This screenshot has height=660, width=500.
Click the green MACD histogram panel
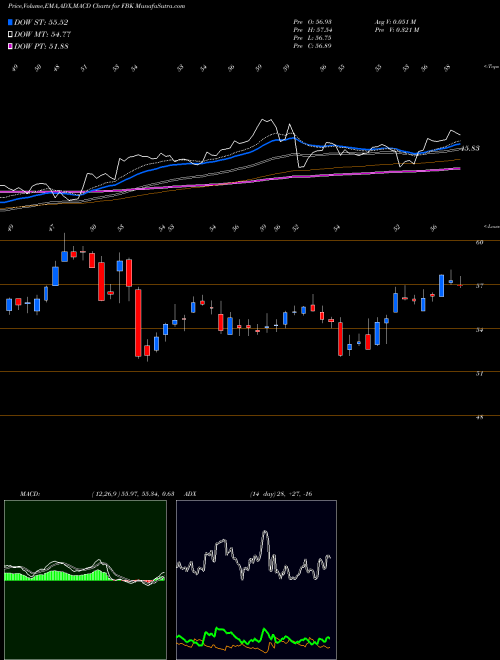(85, 580)
